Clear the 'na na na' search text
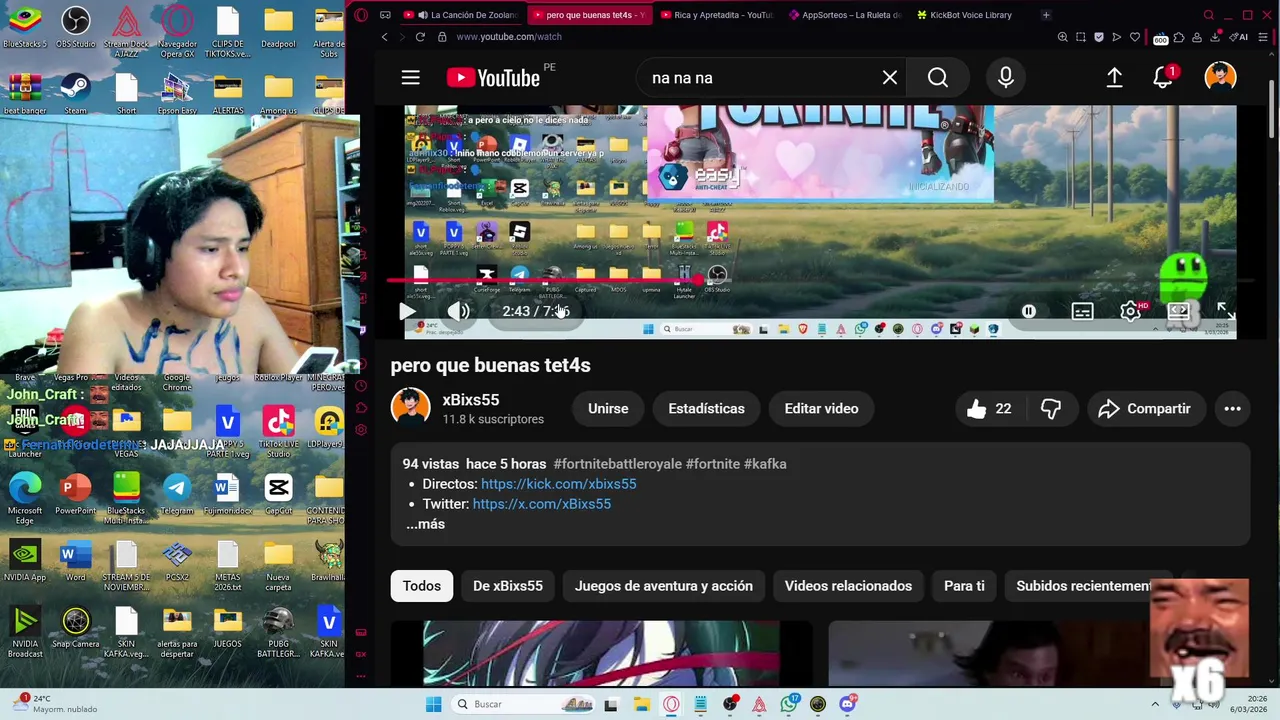 [890, 78]
